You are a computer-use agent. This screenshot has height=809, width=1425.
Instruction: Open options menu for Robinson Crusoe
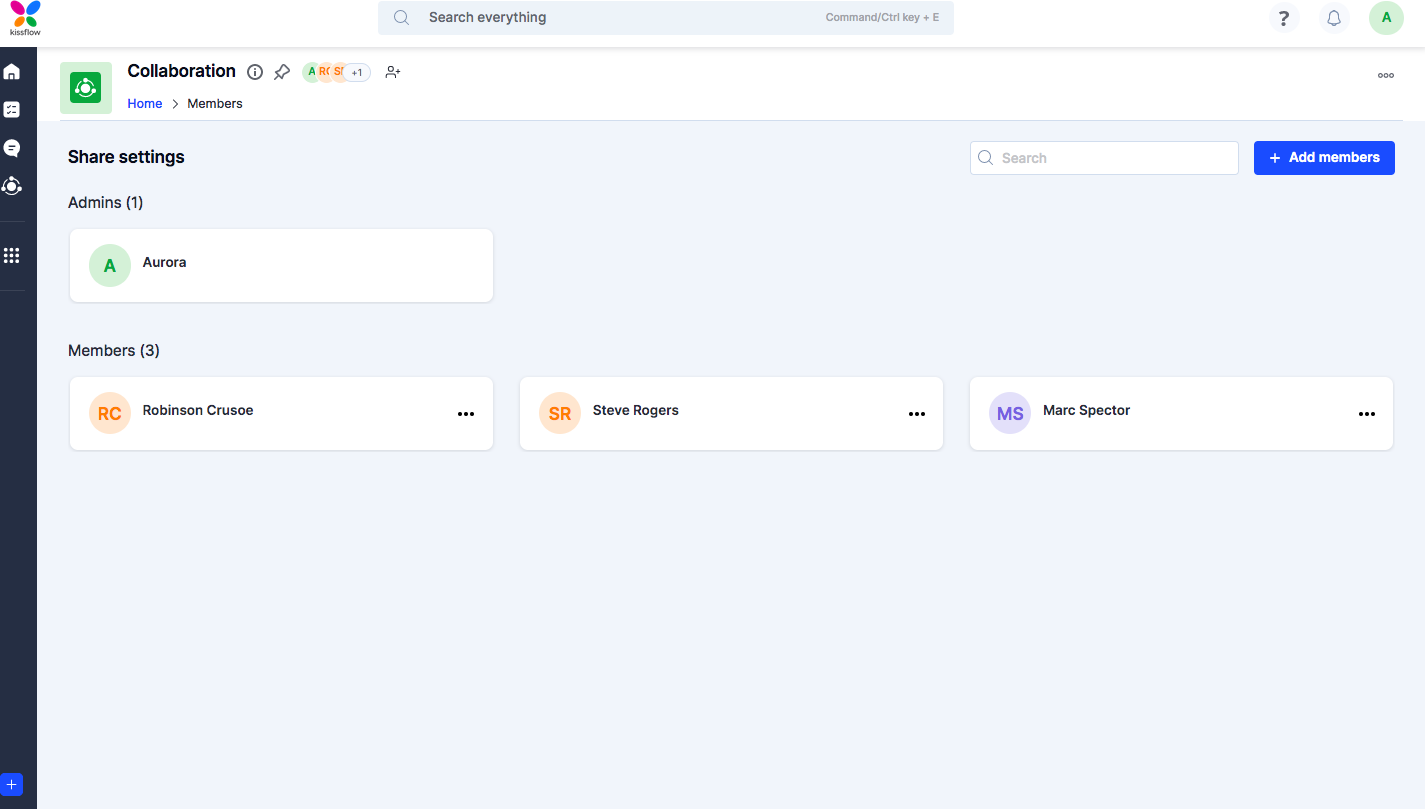[466, 414]
